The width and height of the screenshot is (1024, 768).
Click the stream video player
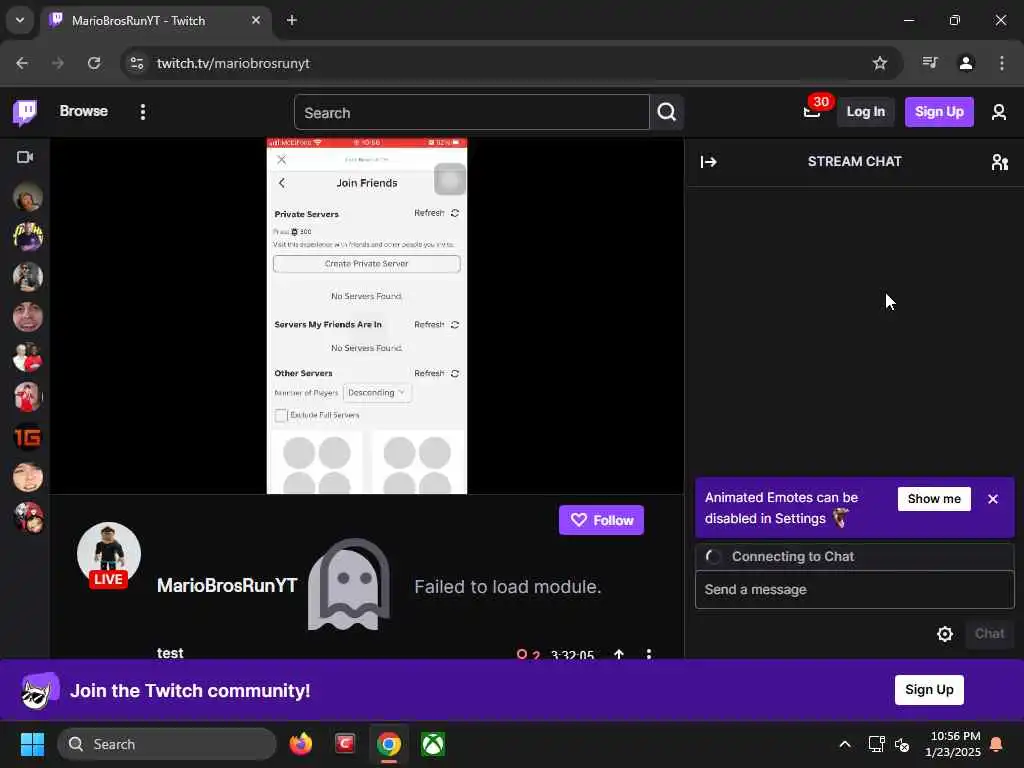[x=367, y=316]
